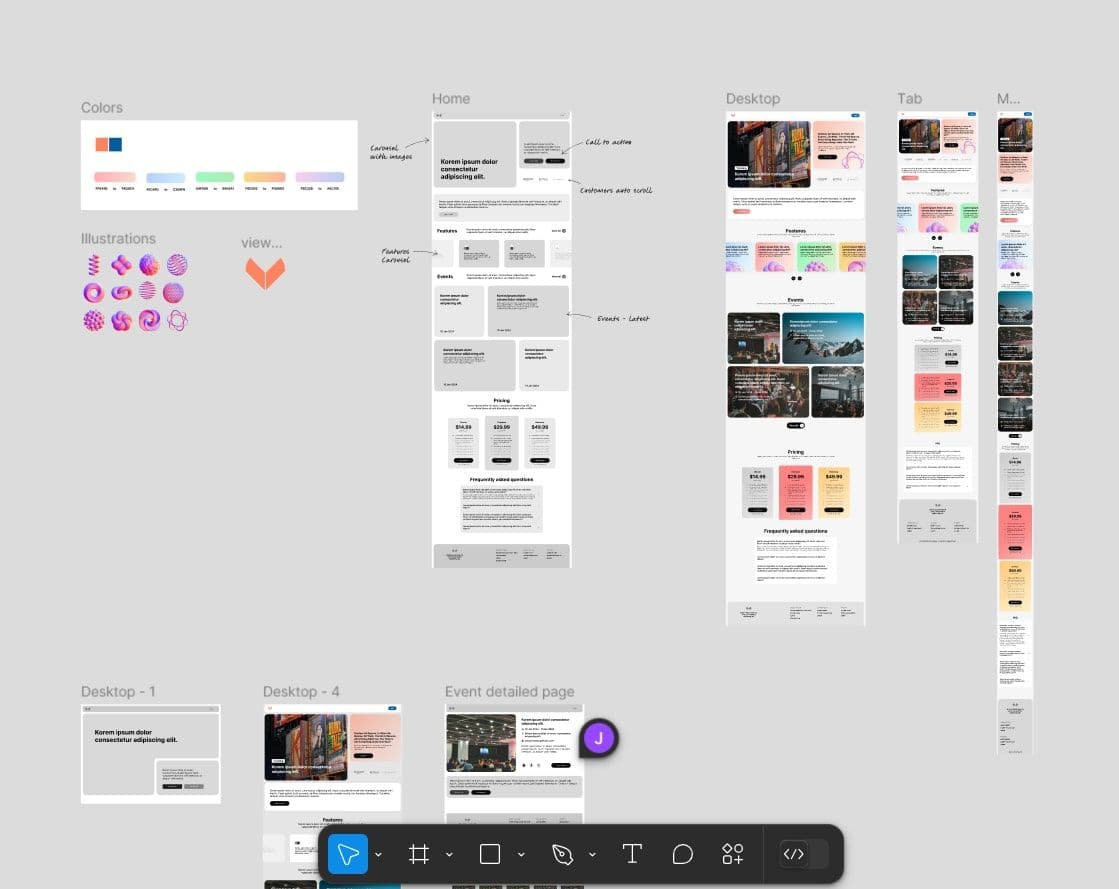Select the Move tool
Screen dimensions: 1119x889
click(348, 854)
